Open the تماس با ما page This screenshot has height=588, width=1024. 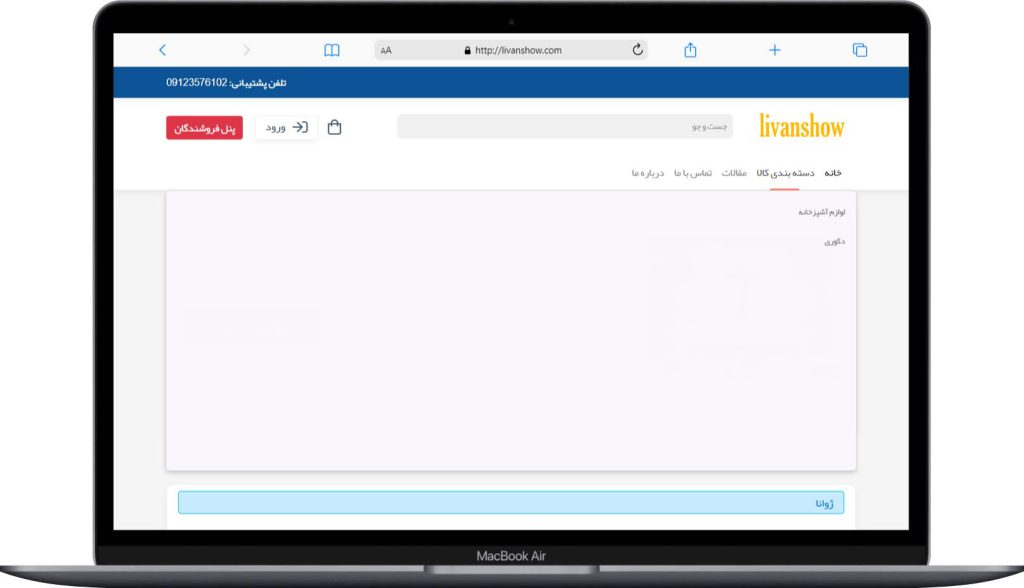[x=693, y=173]
